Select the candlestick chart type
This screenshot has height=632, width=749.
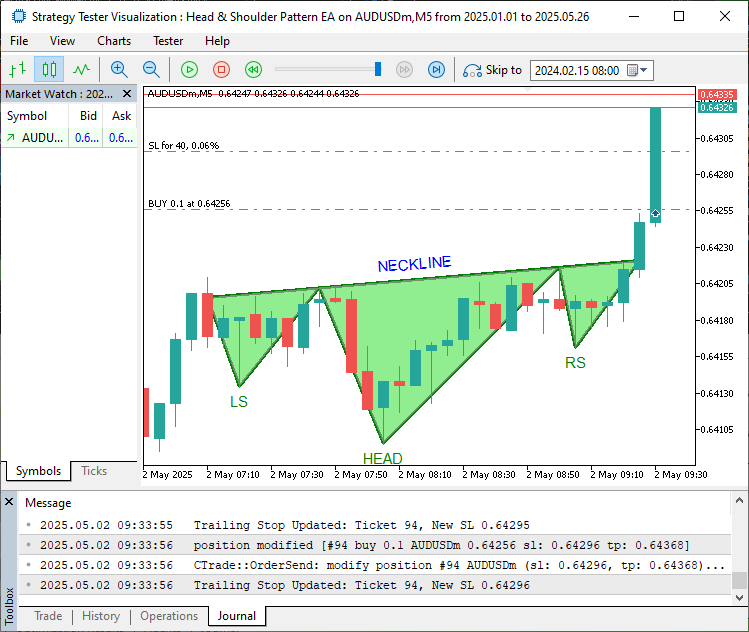point(49,70)
